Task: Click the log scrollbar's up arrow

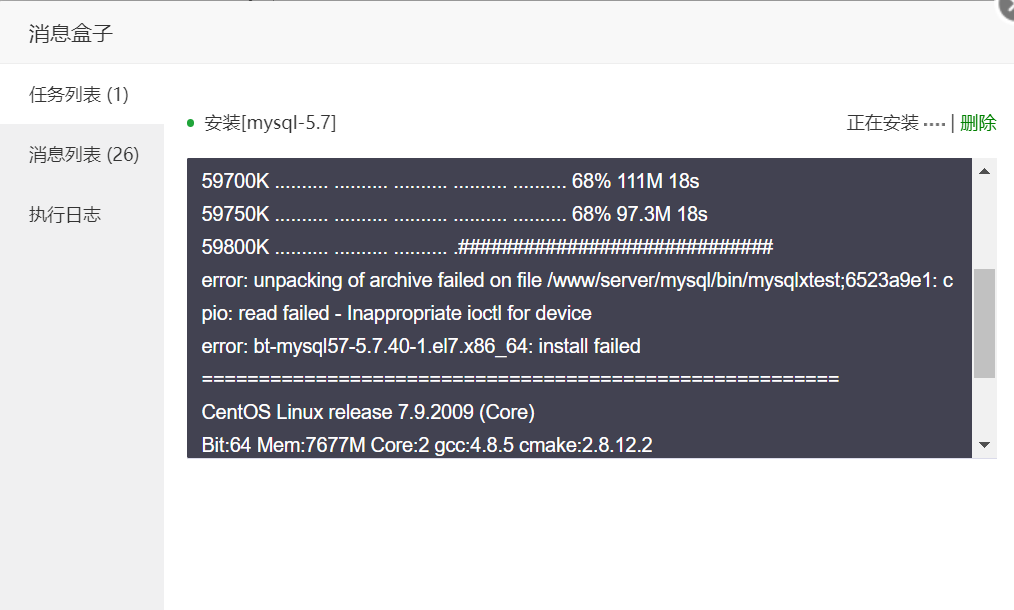Action: click(x=984, y=171)
